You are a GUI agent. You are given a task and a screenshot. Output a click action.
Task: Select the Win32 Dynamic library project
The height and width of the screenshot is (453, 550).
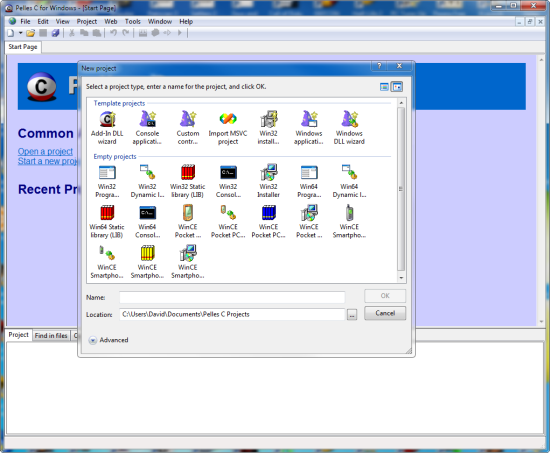pos(147,181)
